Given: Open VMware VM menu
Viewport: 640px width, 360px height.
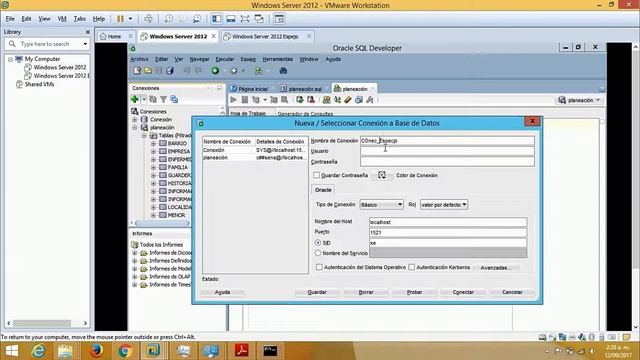Looking at the screenshot, I should 62,19.
